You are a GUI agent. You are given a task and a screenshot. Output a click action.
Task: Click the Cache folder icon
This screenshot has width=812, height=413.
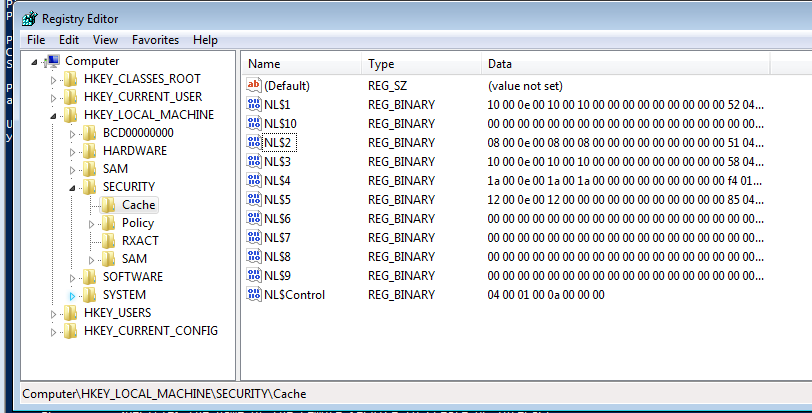[x=108, y=205]
